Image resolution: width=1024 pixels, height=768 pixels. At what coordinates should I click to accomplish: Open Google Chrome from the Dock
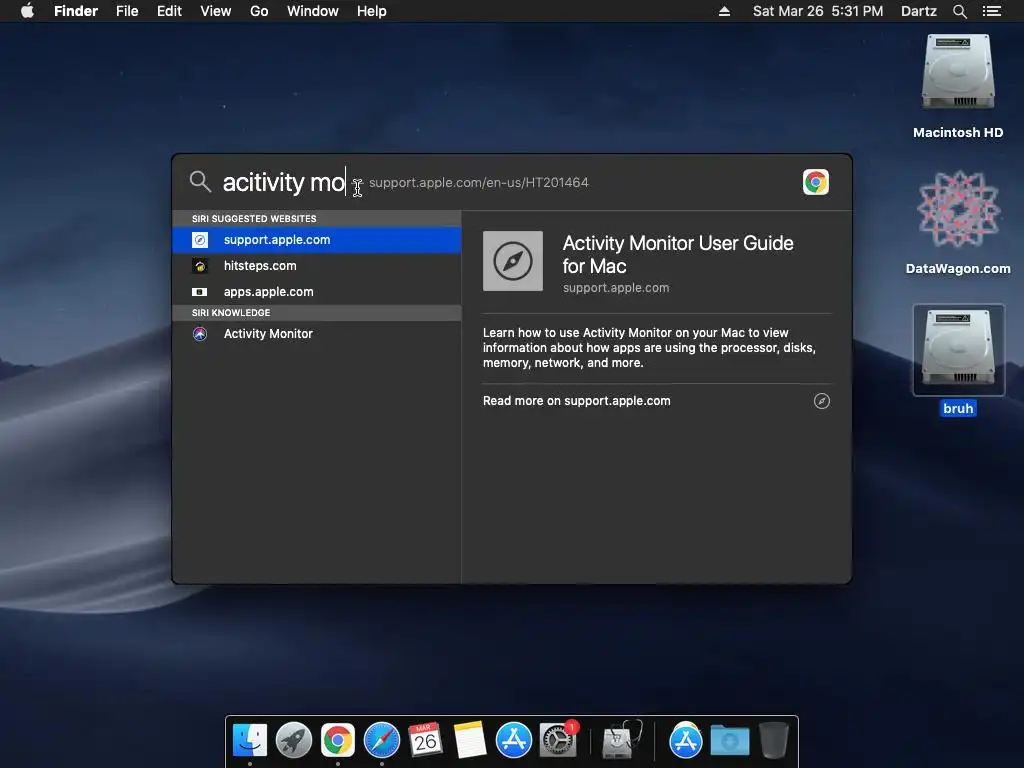338,740
